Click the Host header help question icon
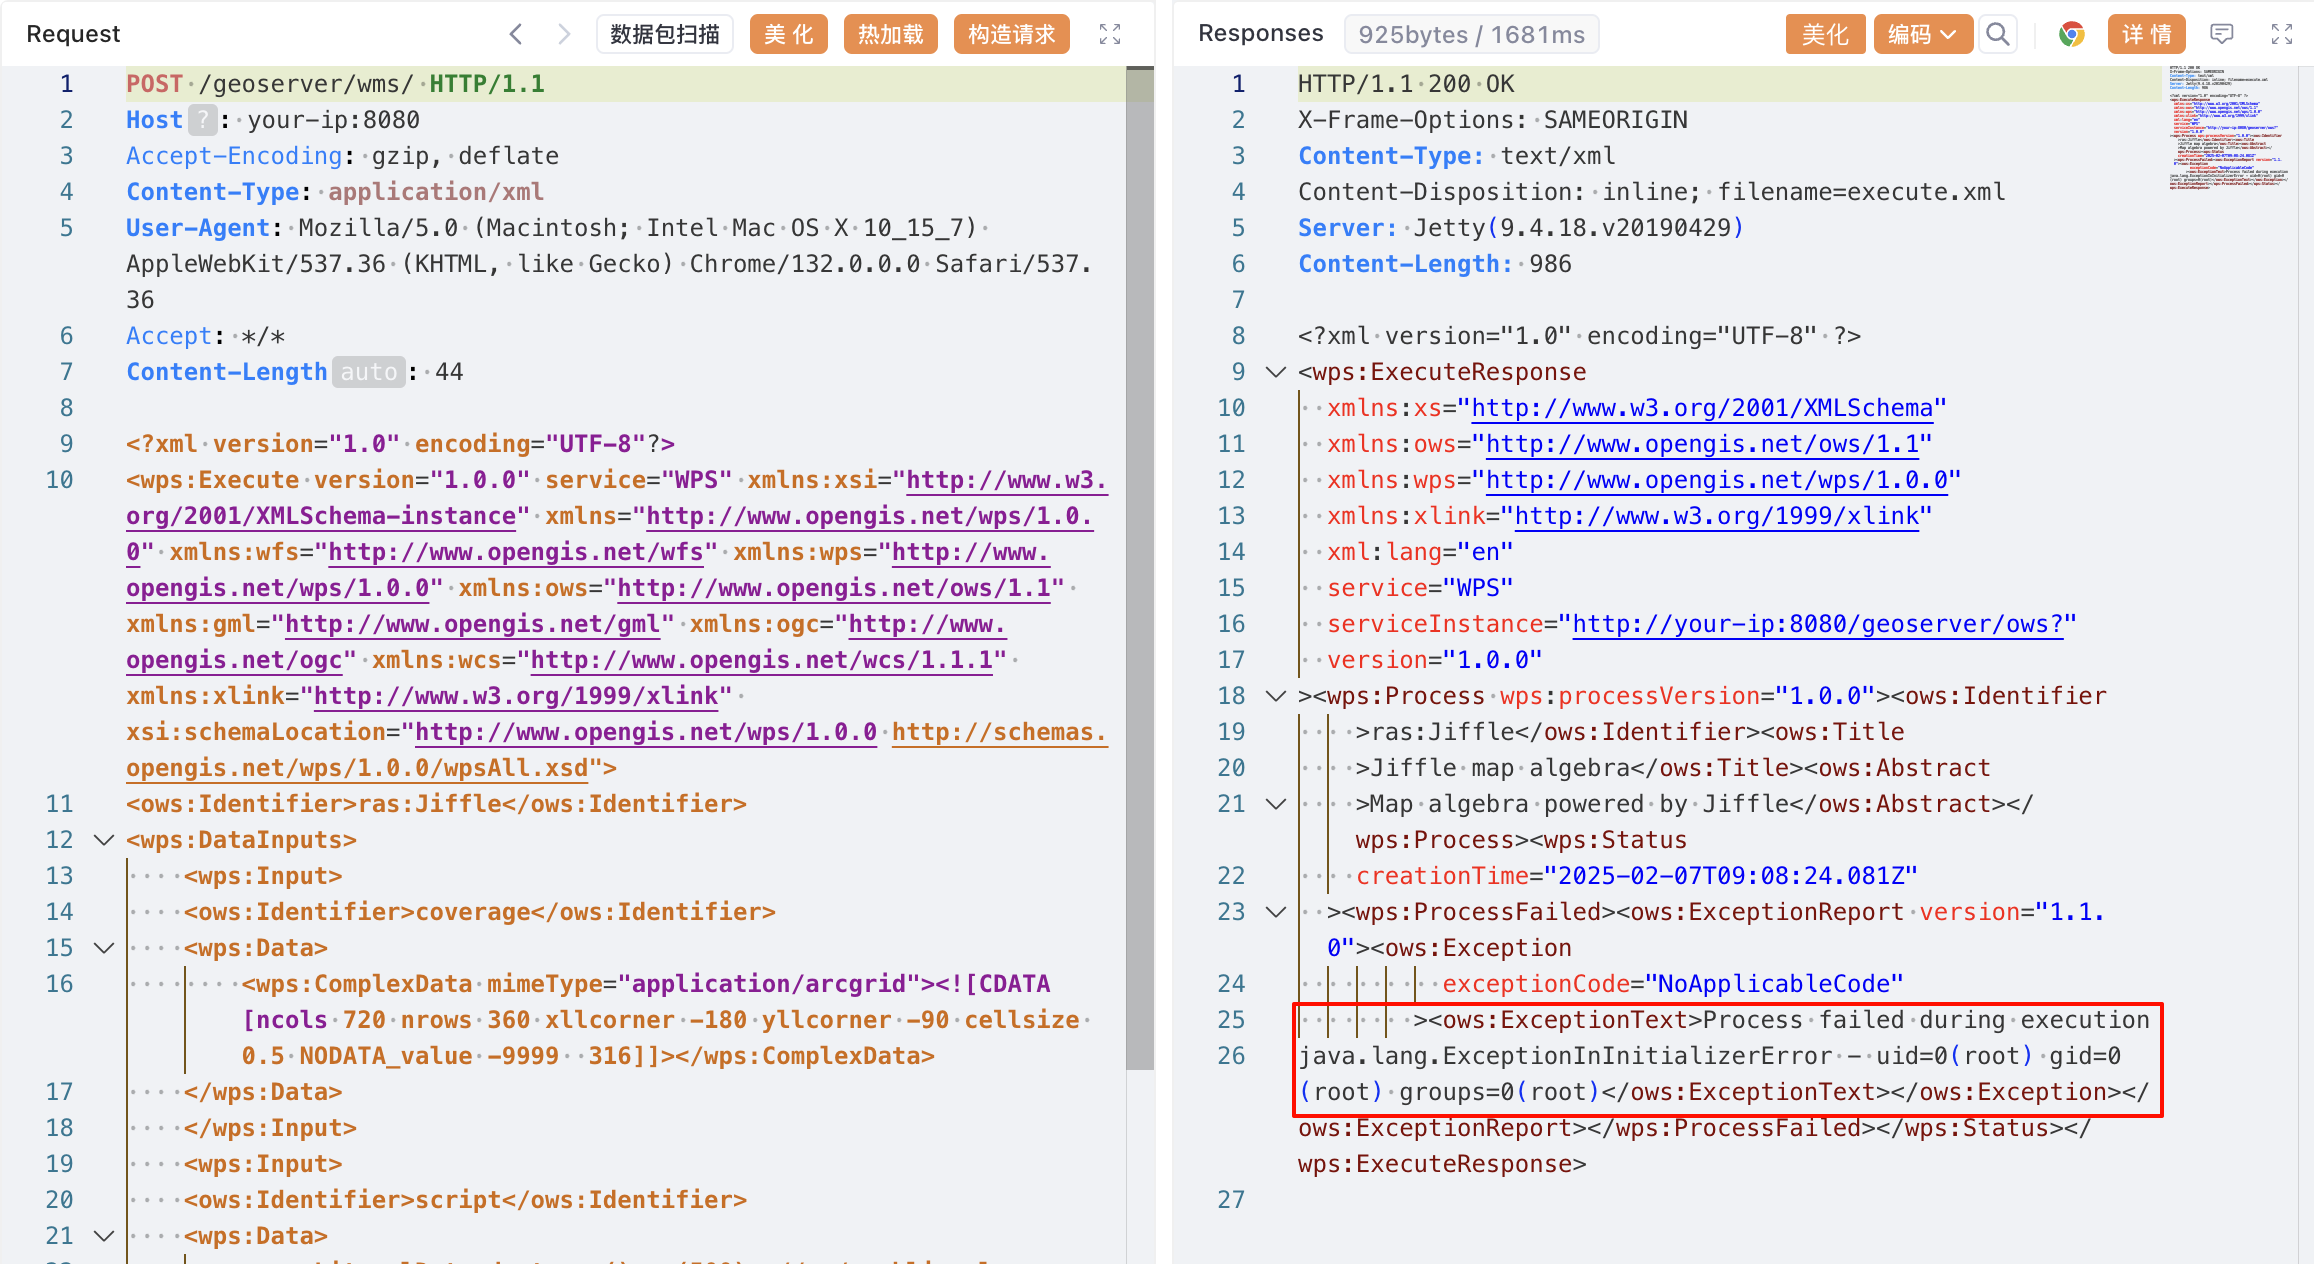The image size is (2314, 1264). [203, 120]
